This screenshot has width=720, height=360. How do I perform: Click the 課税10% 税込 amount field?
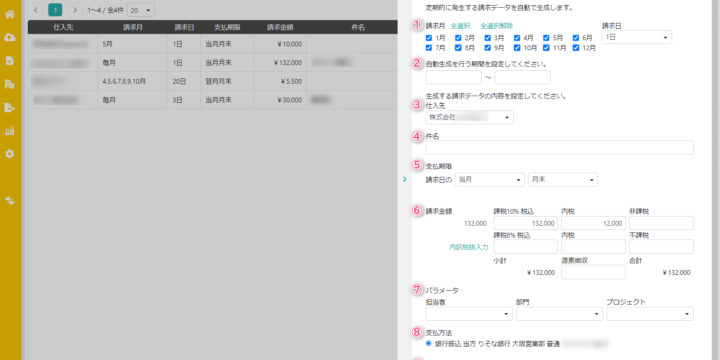point(526,223)
